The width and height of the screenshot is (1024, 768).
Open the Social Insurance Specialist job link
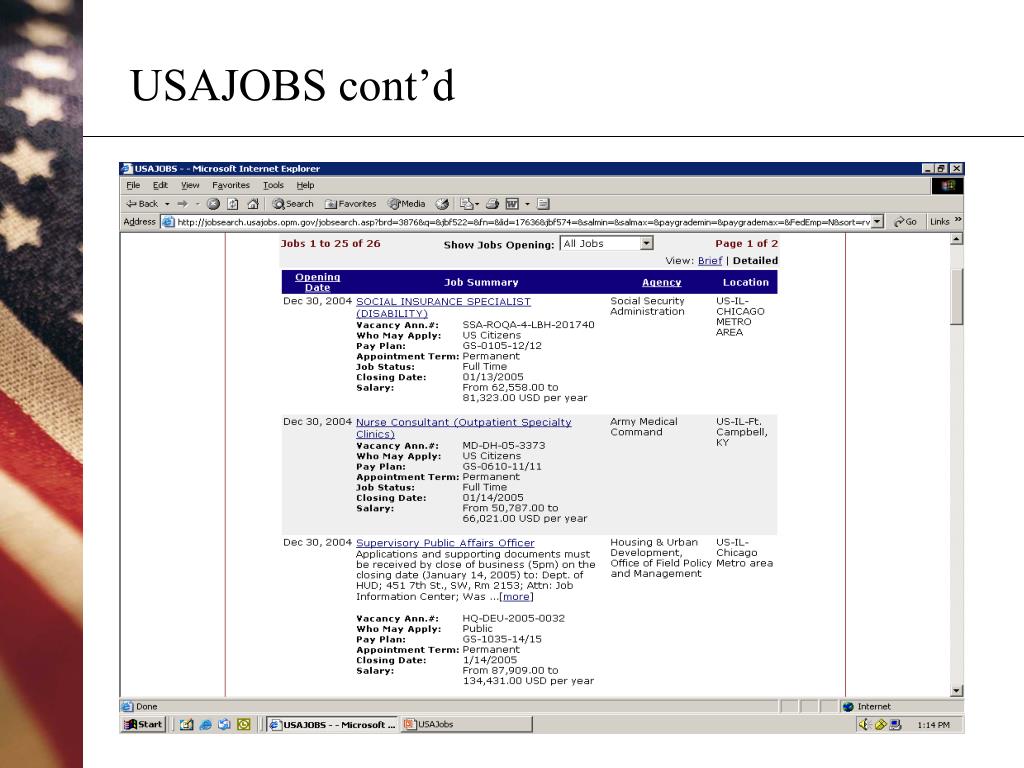tap(443, 307)
